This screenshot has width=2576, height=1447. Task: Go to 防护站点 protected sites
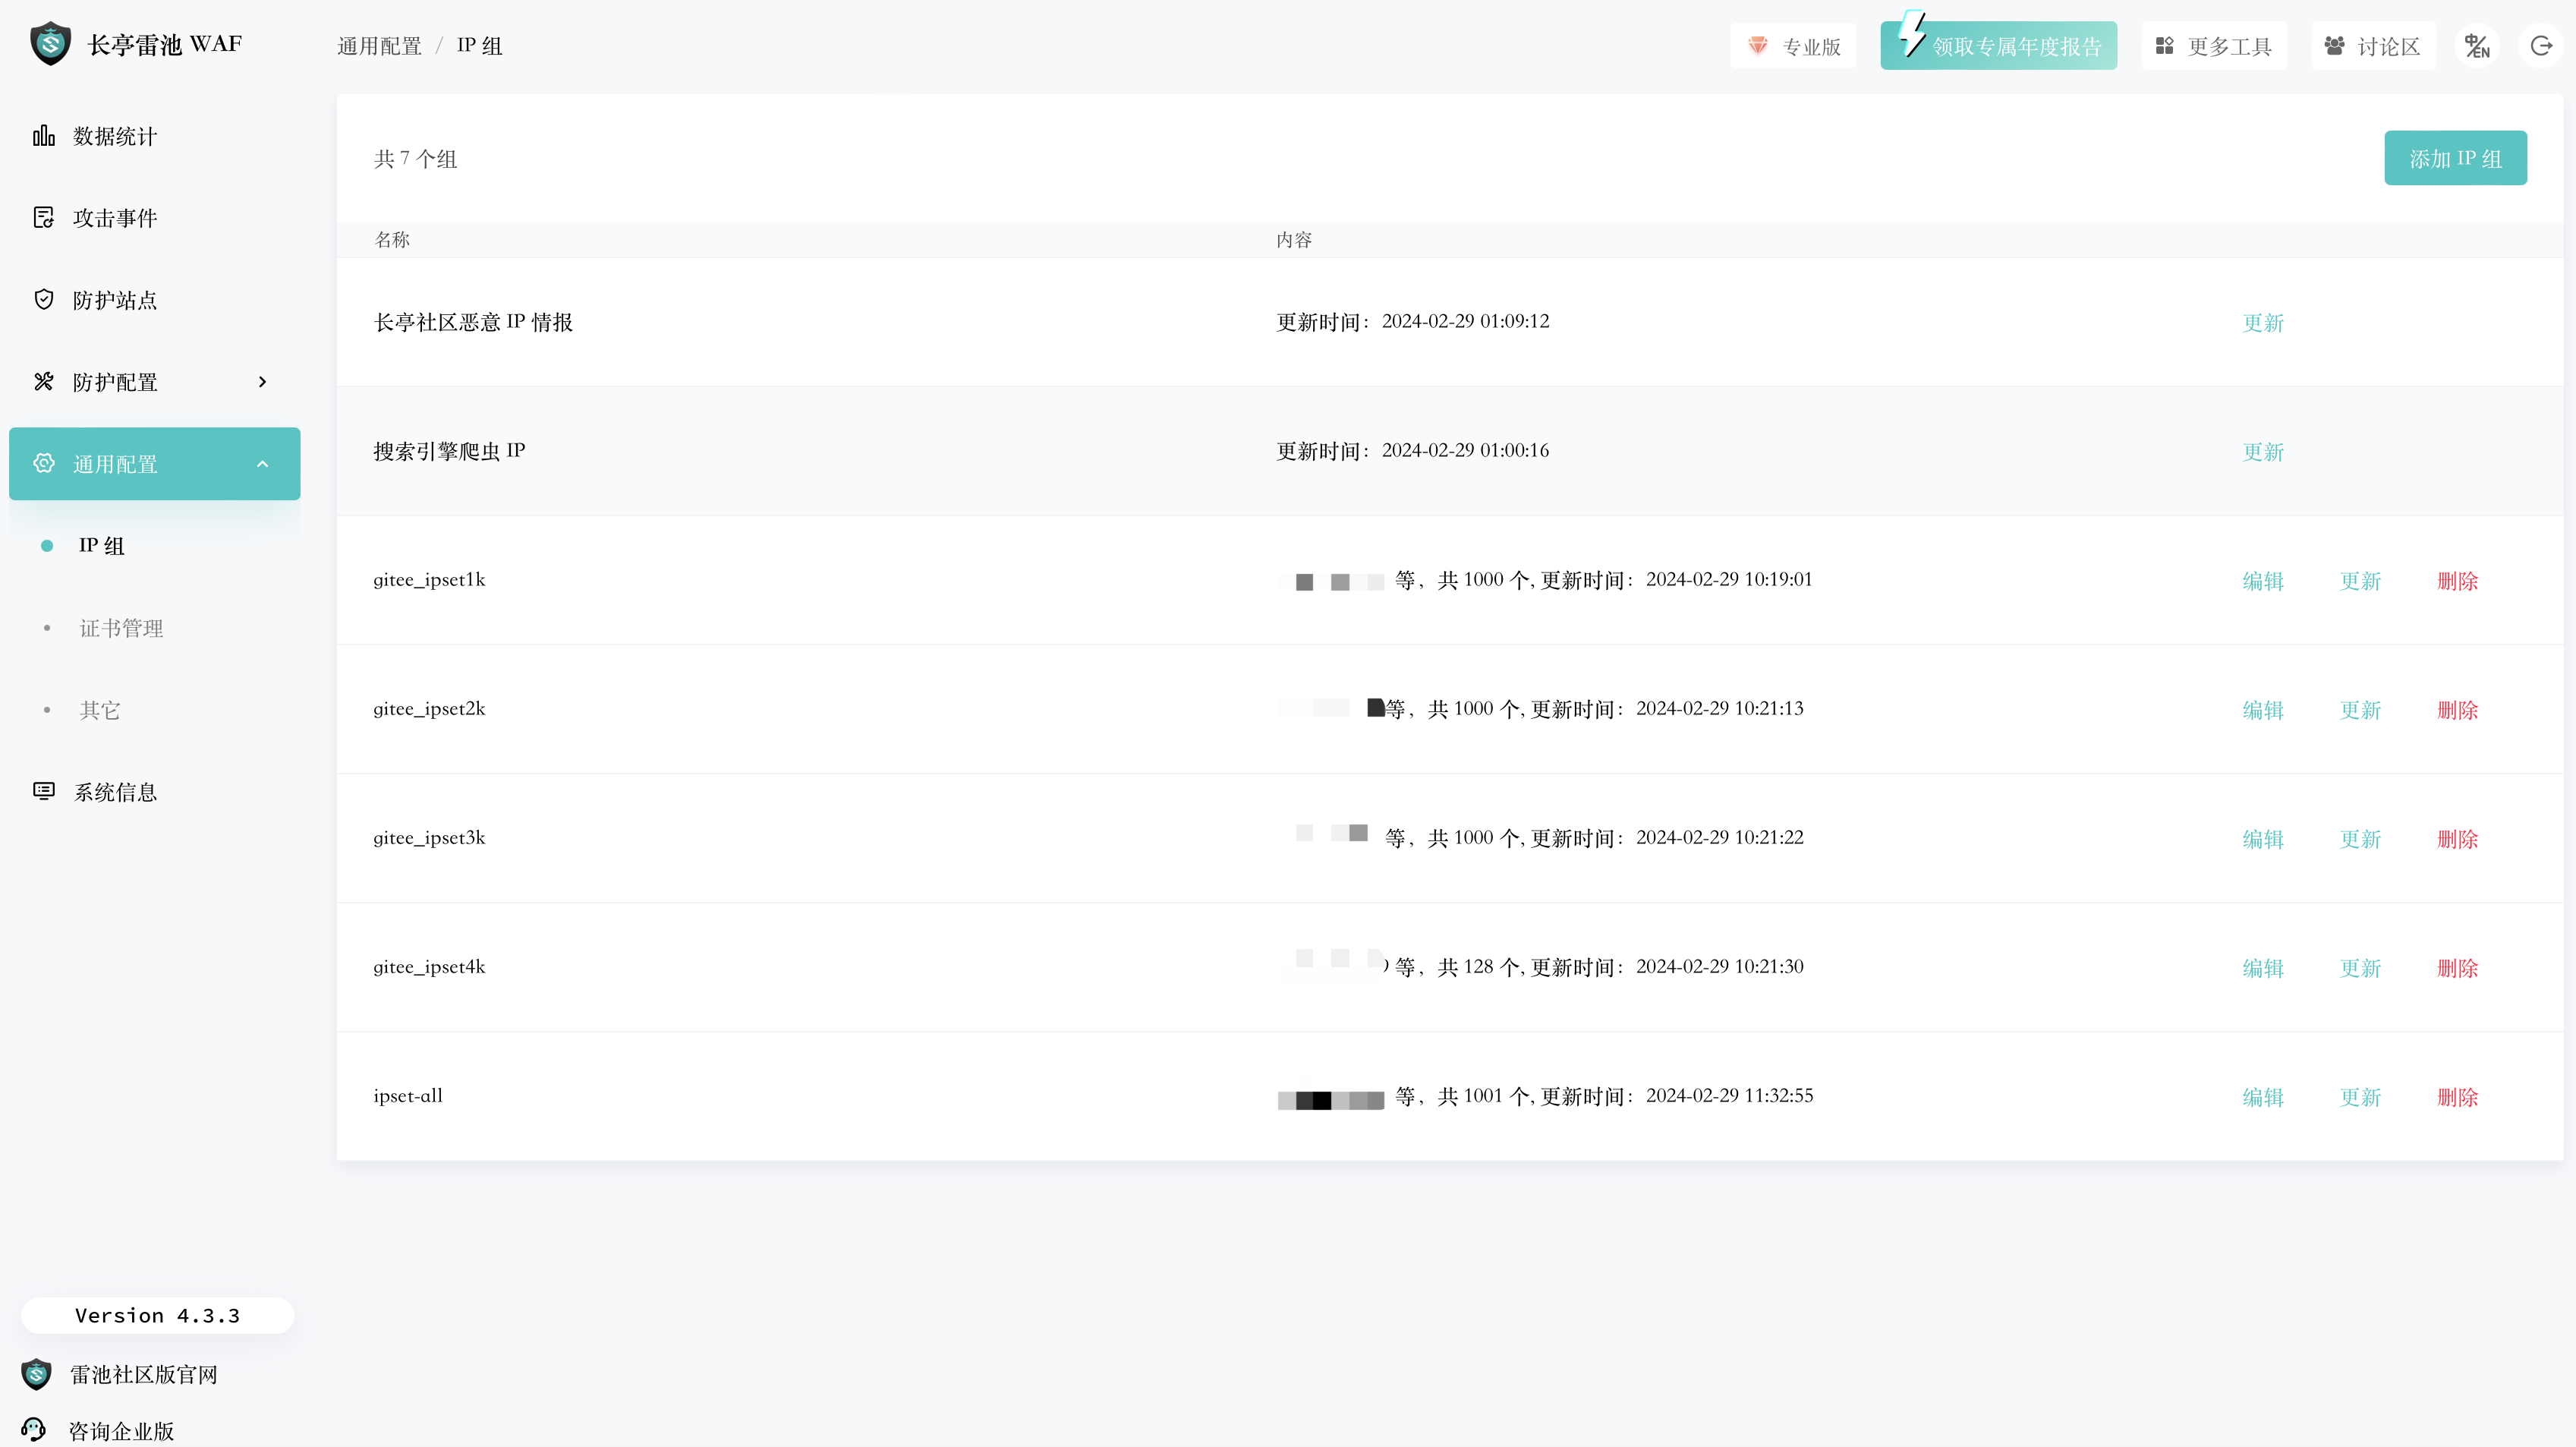coord(114,300)
